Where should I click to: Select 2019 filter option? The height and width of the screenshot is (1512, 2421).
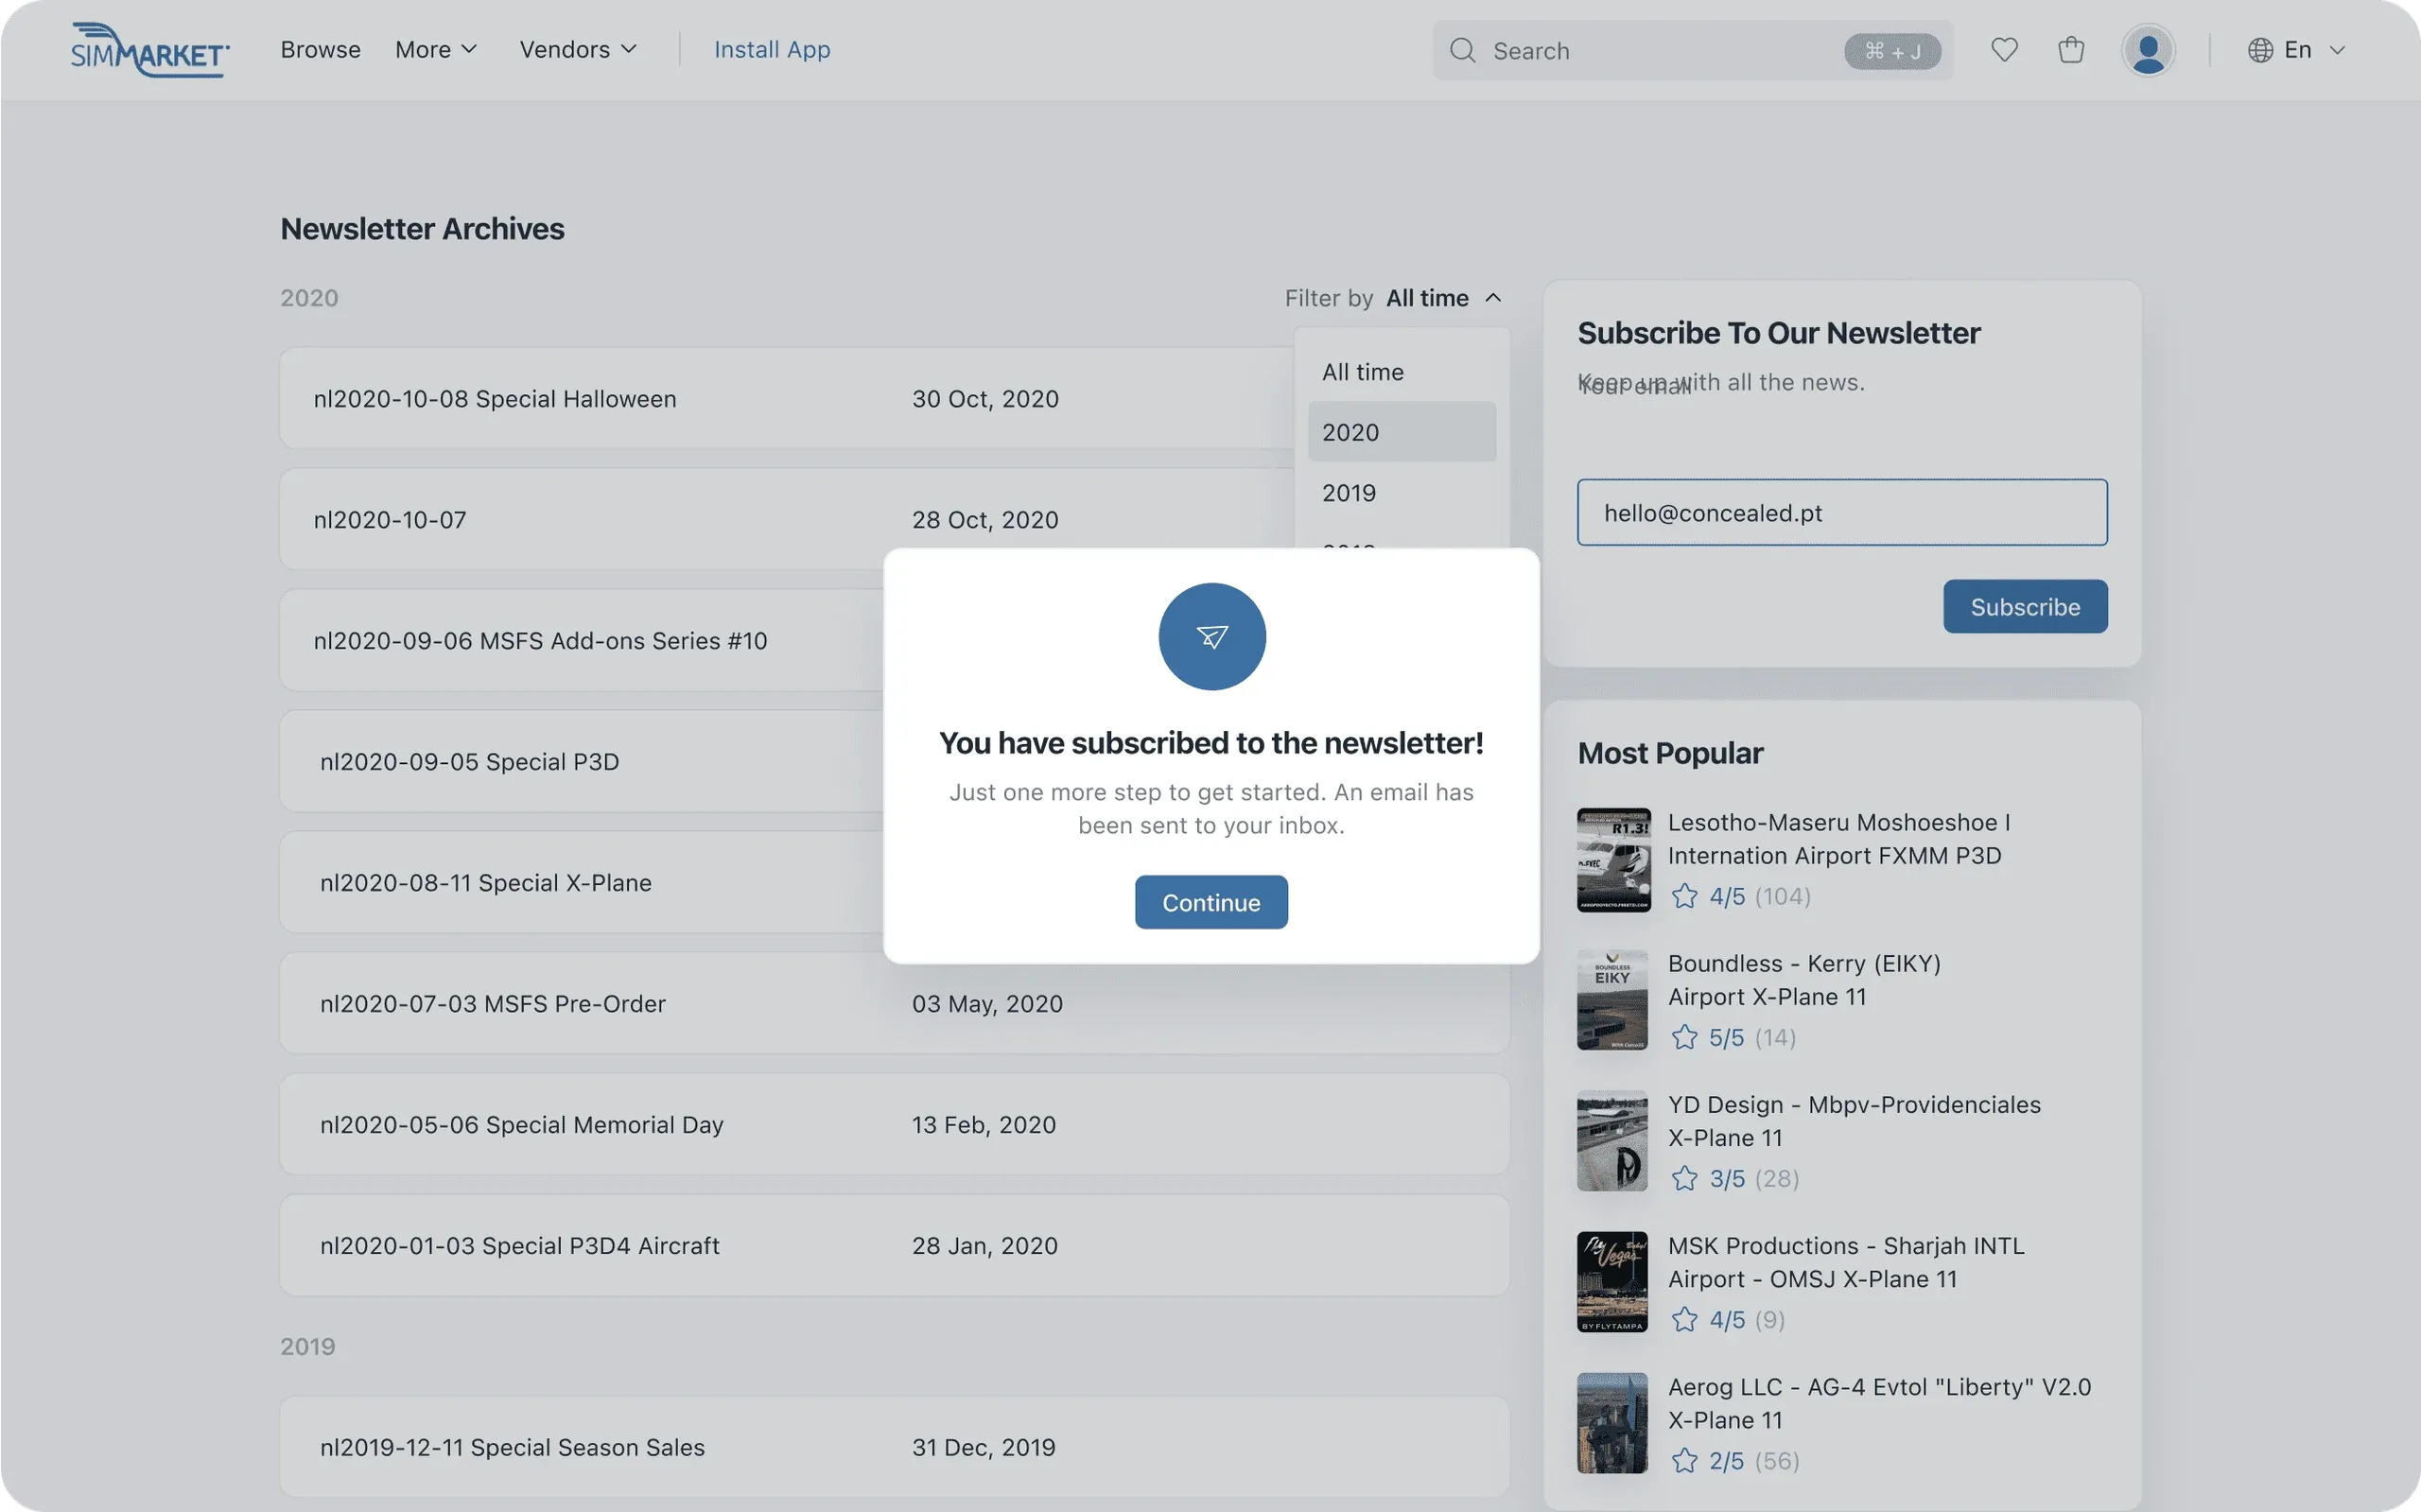tap(1402, 492)
